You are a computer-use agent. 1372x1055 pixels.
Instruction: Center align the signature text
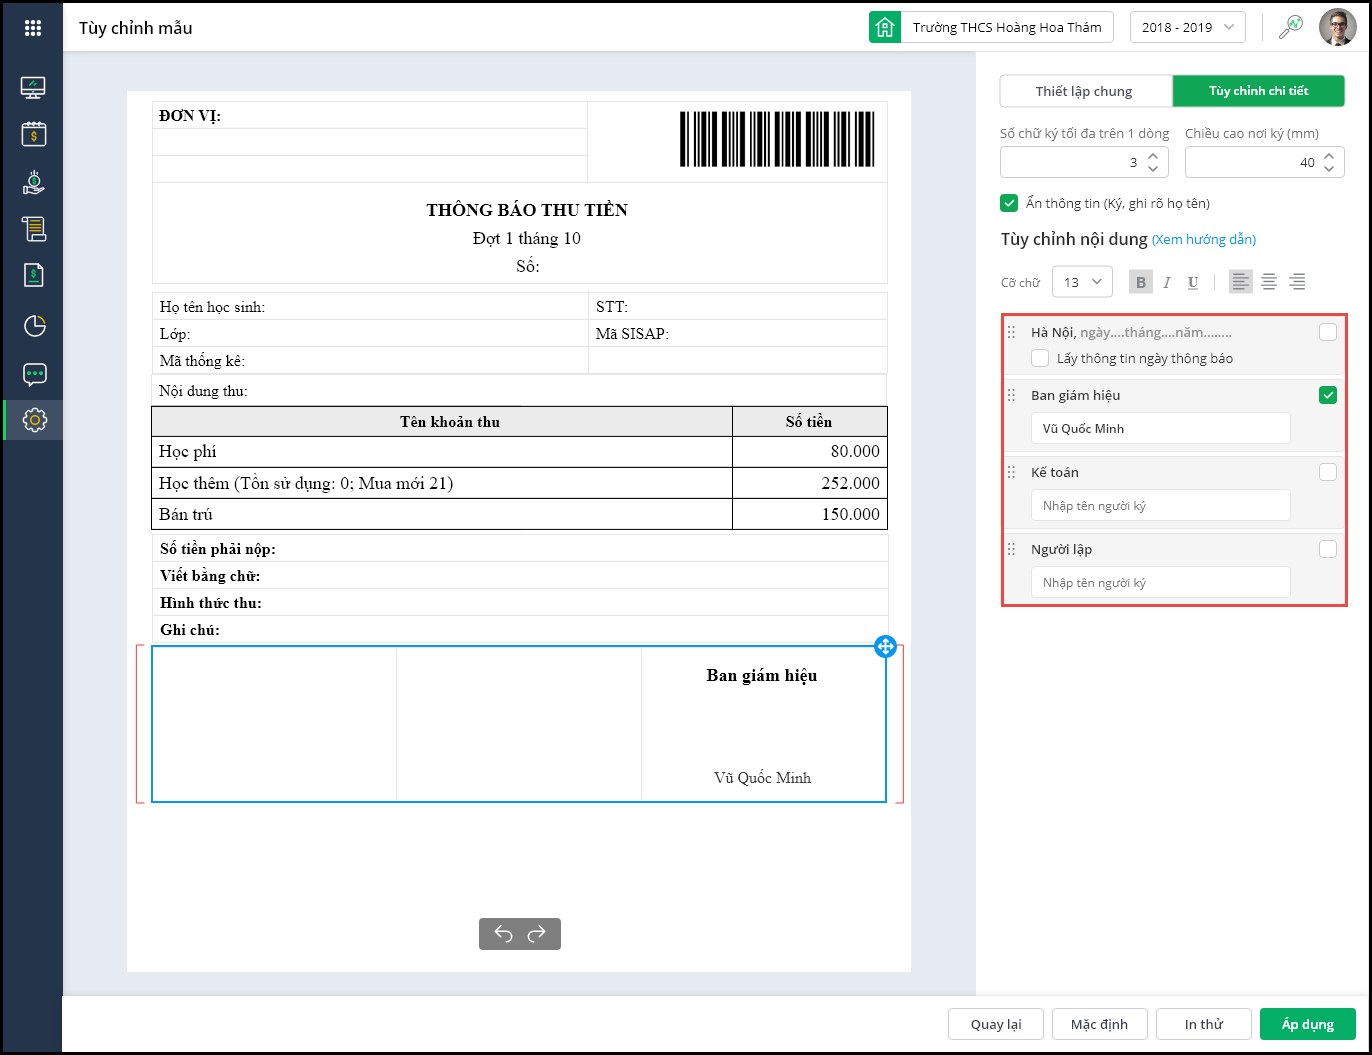(x=1268, y=282)
